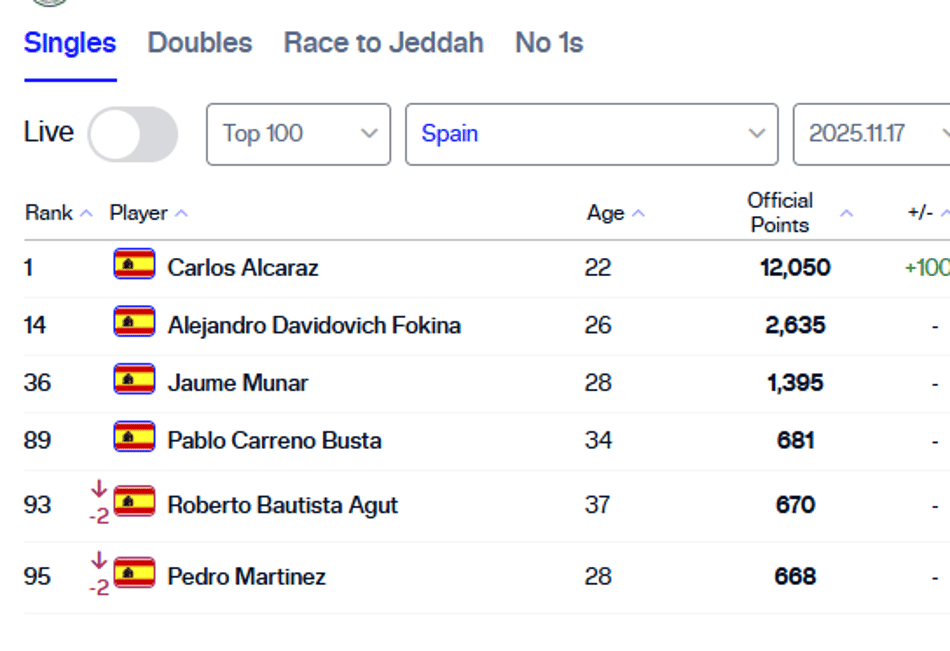Switch to the Race to Jeddah tab
This screenshot has height=651, width=950.
pos(384,43)
